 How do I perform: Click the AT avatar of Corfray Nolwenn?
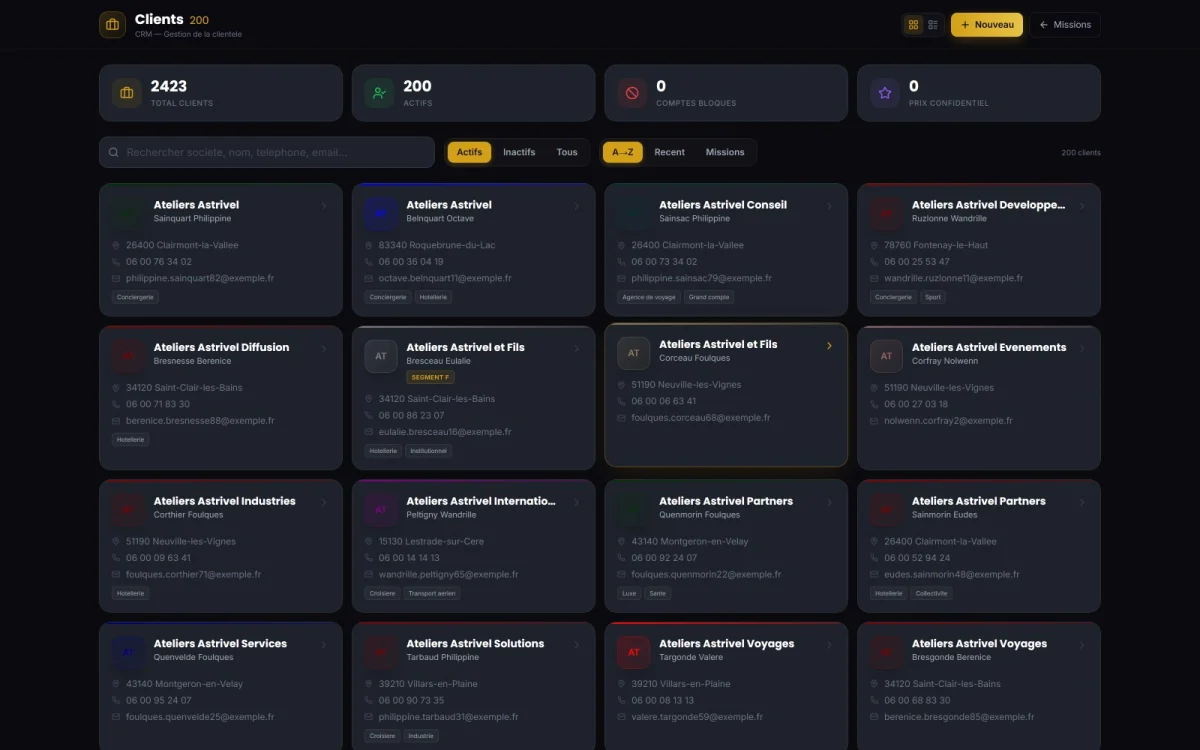[x=886, y=356]
